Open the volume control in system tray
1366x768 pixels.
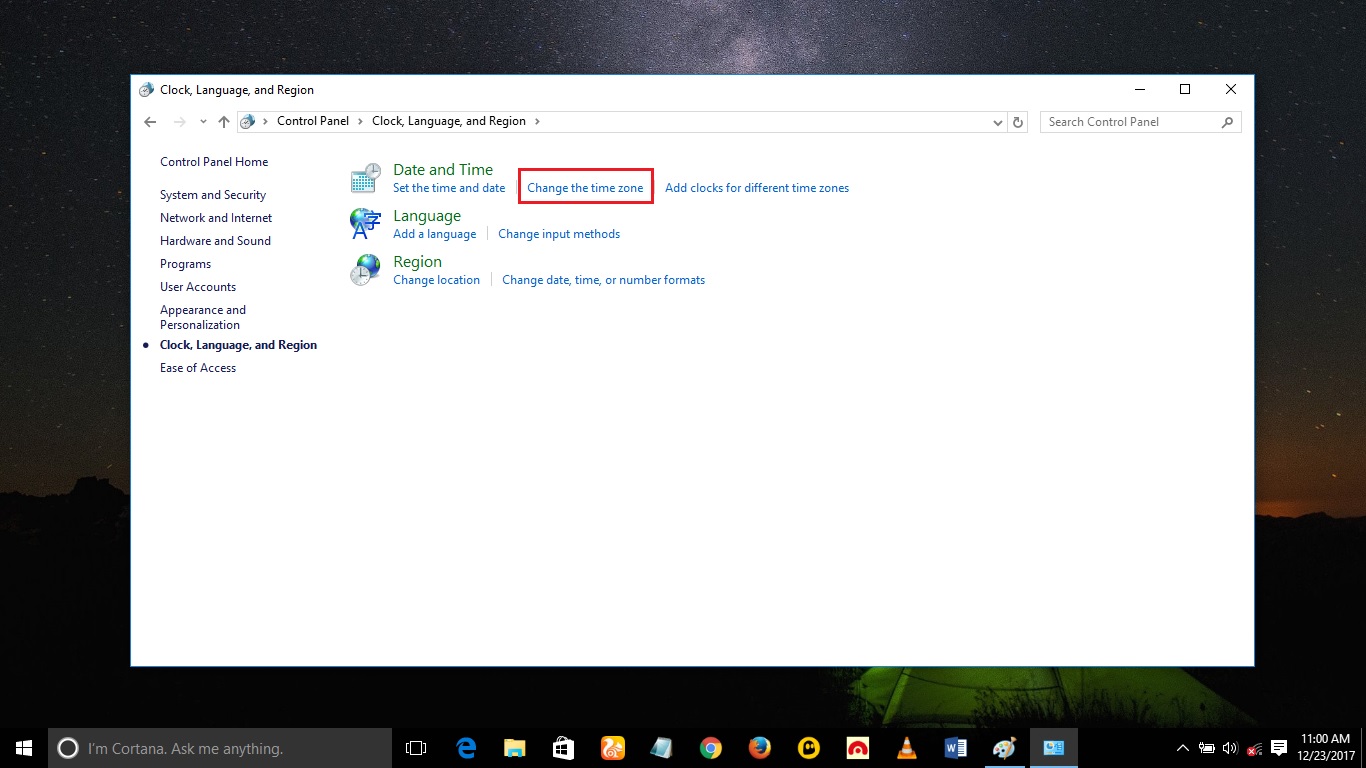coord(1230,748)
